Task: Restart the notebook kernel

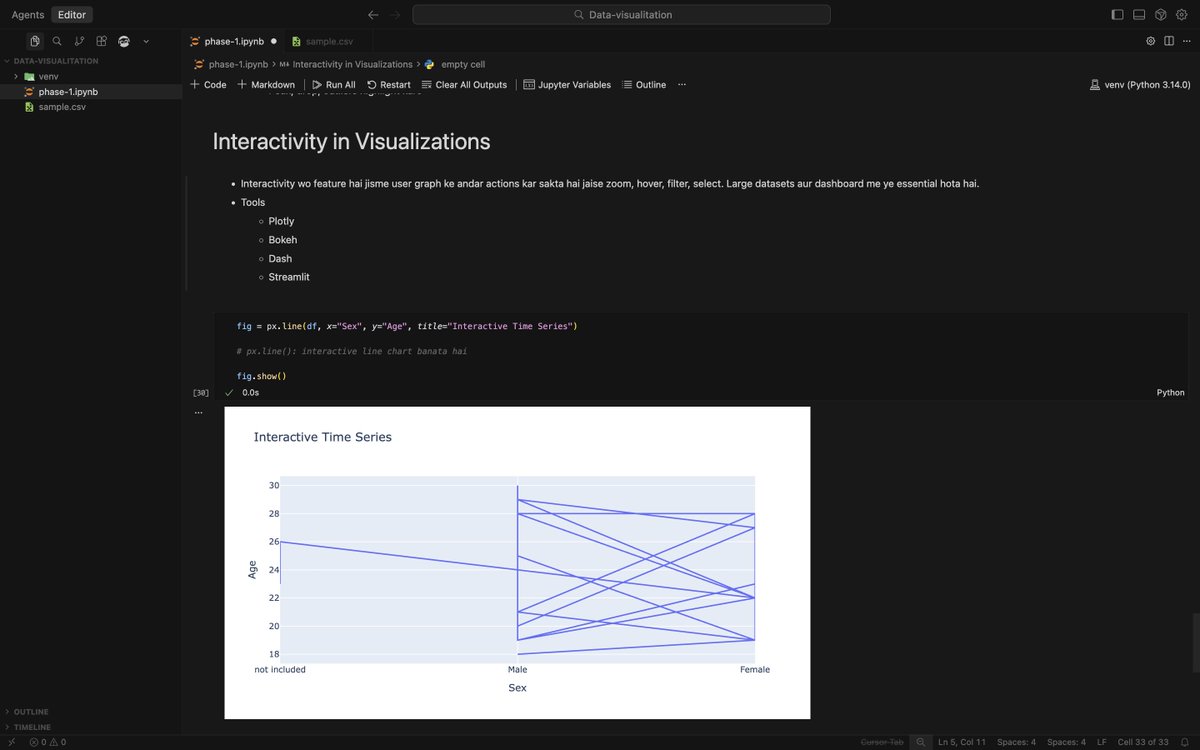Action: pyautogui.click(x=389, y=85)
